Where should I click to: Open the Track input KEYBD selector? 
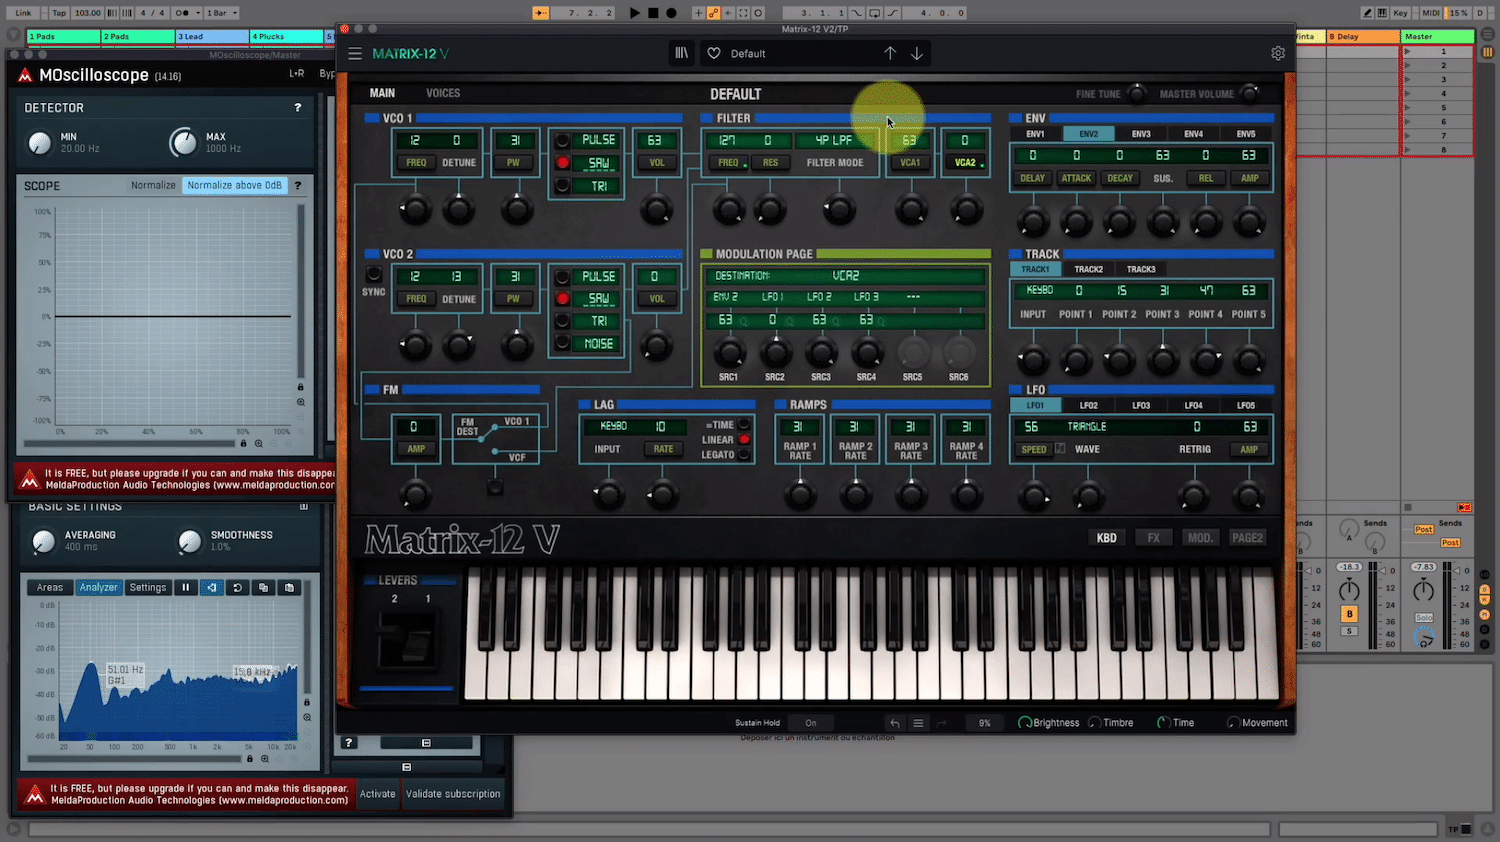(x=1040, y=291)
